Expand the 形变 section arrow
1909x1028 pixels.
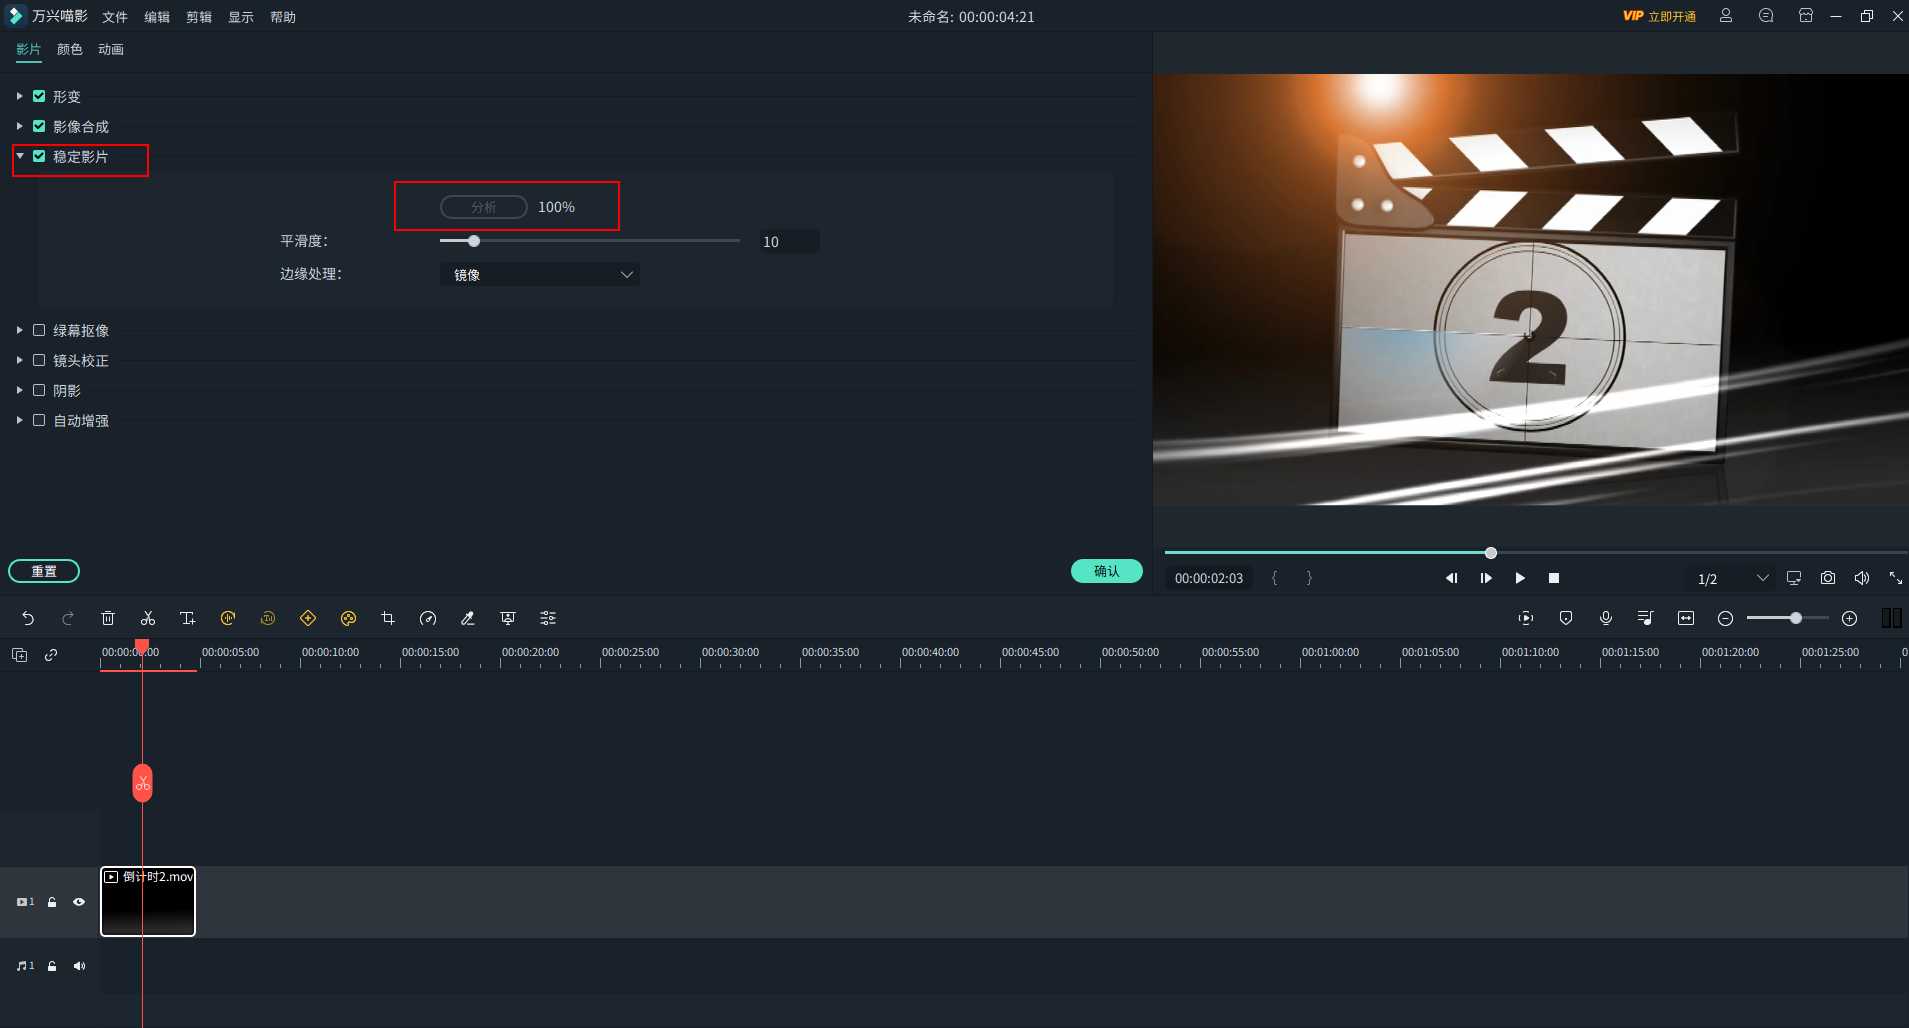19,96
